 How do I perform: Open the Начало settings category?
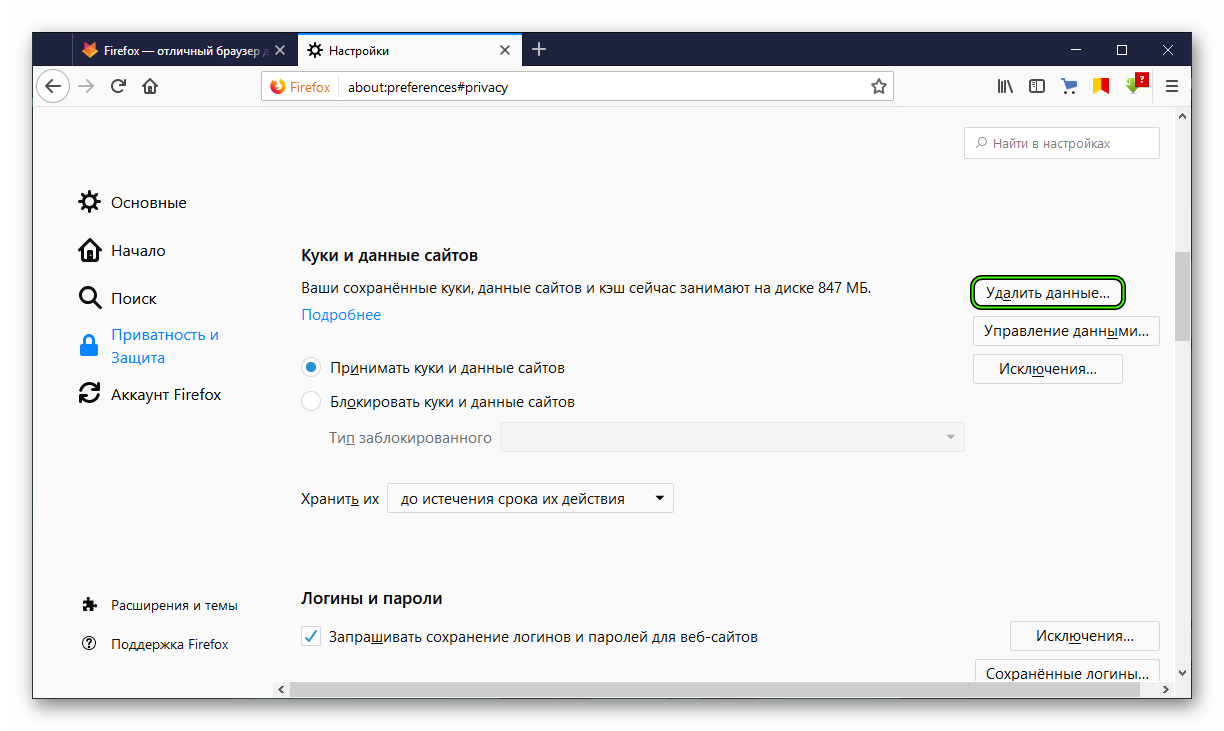[x=138, y=250]
